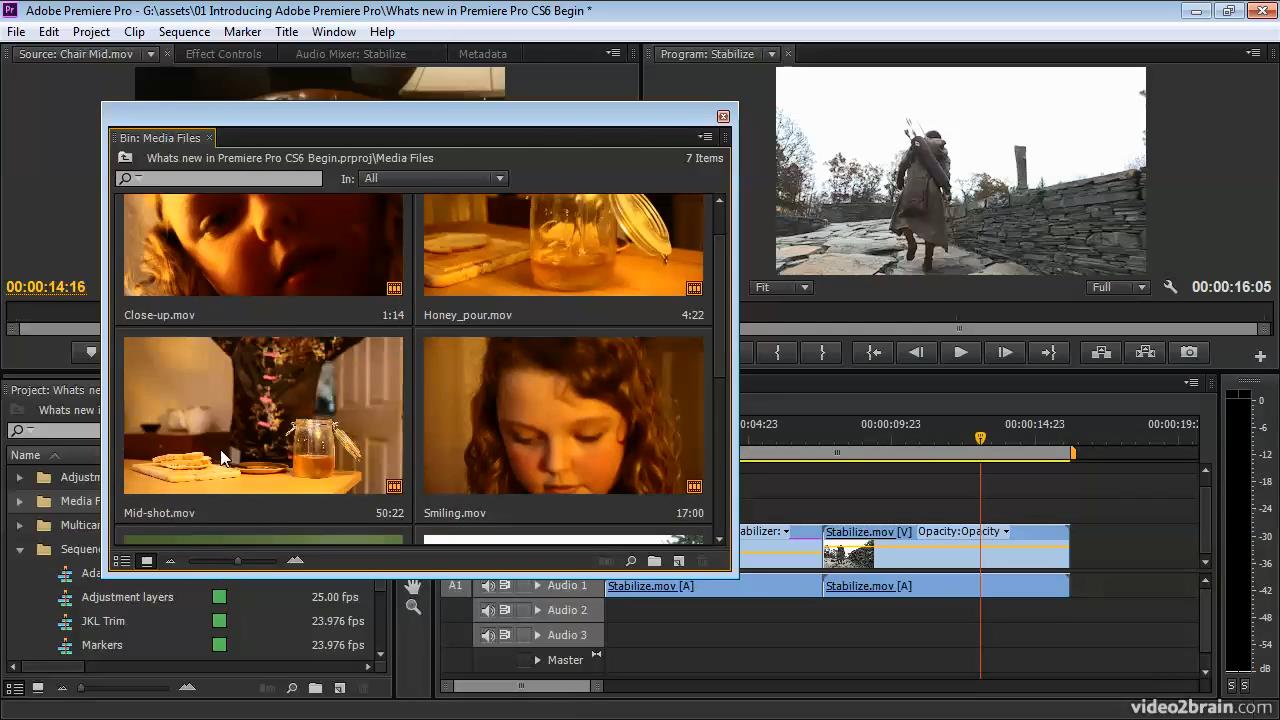1280x720 pixels.
Task: Open the In: All filter dropdown
Action: click(433, 178)
